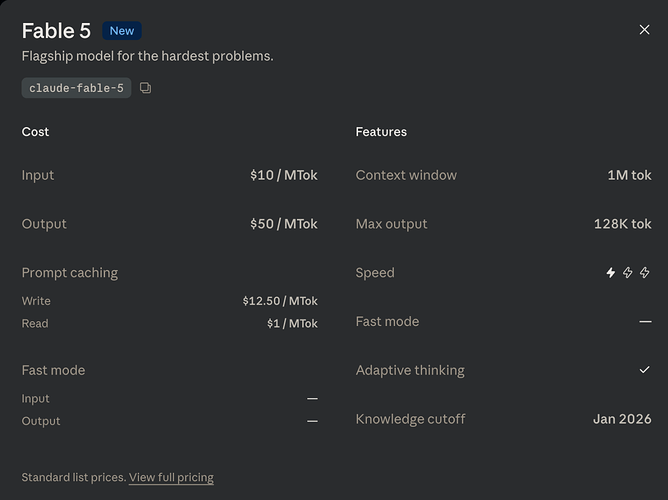Viewport: 668px width, 500px height.
Task: Click the 128K tok max output value
Action: point(622,224)
